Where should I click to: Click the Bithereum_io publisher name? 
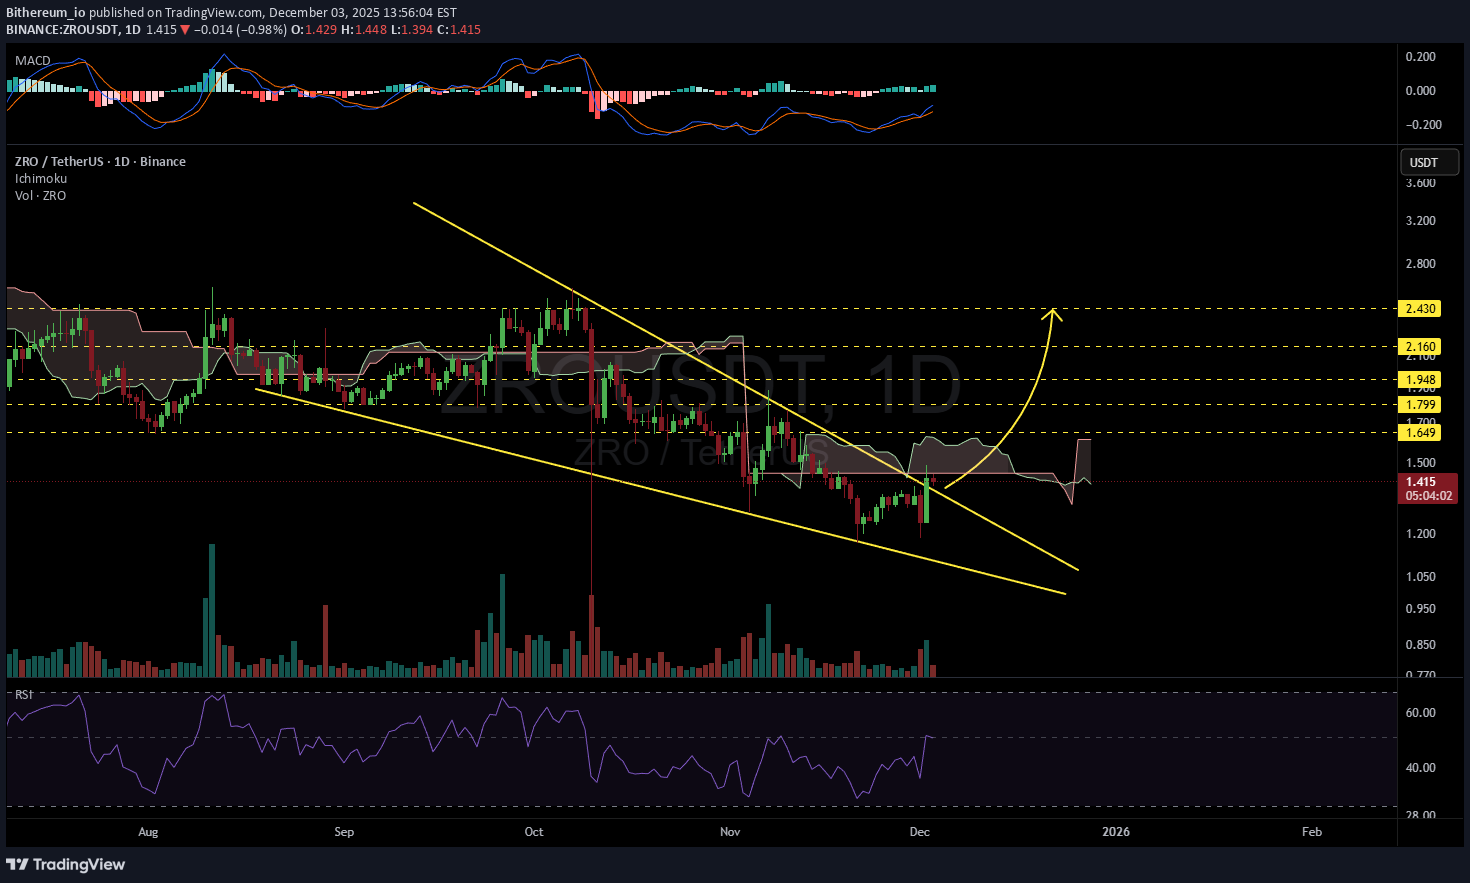pyautogui.click(x=45, y=13)
